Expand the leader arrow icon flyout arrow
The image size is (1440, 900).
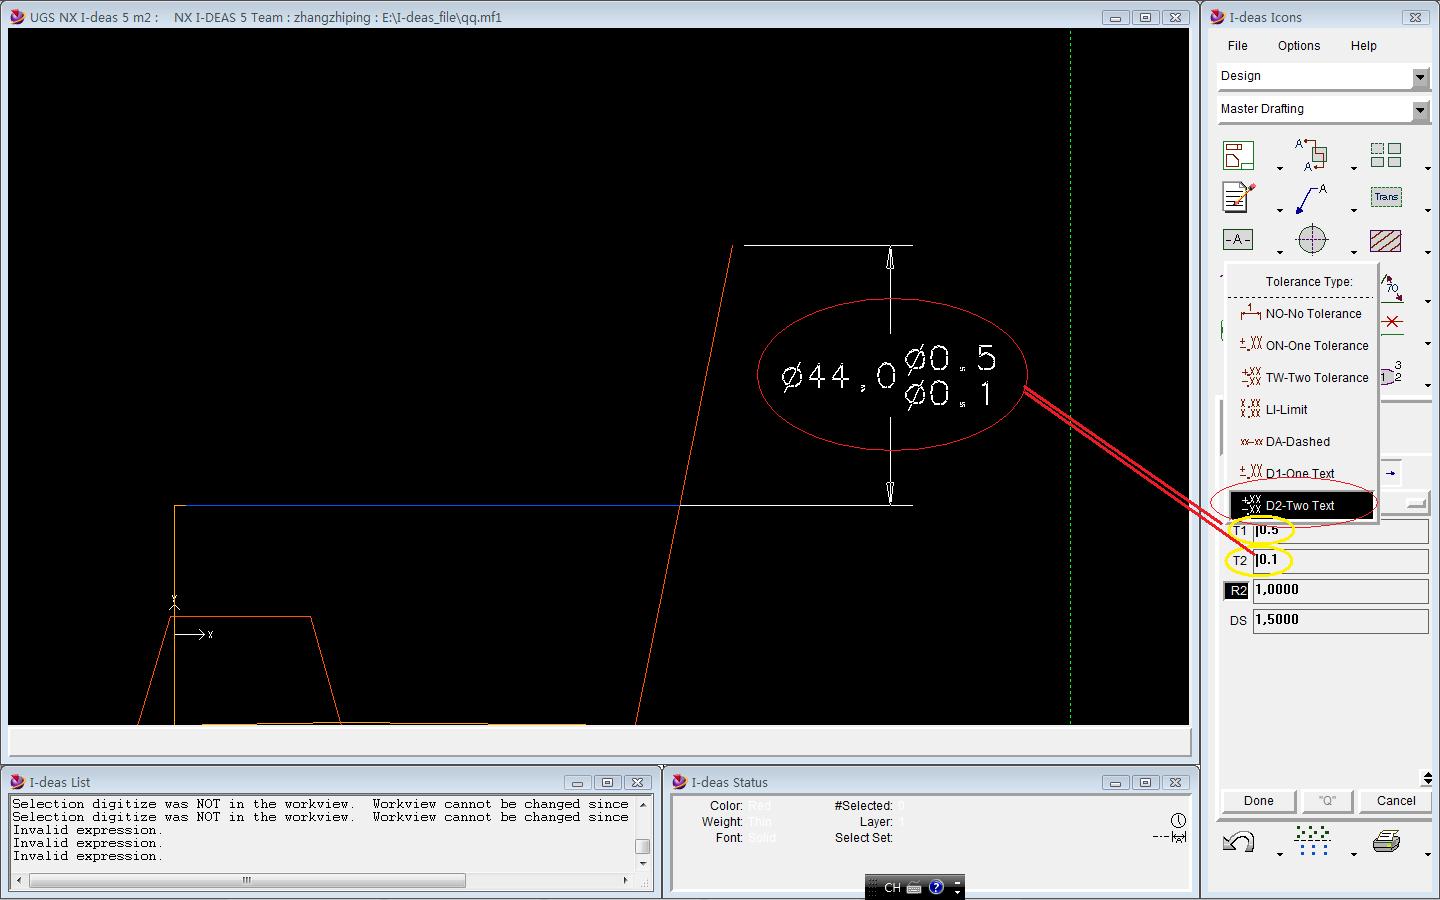pyautogui.click(x=1354, y=210)
